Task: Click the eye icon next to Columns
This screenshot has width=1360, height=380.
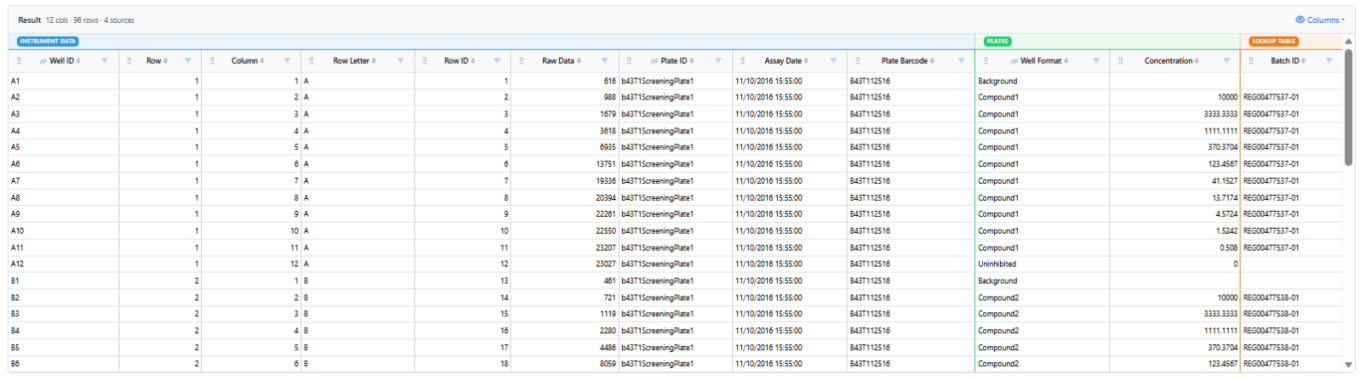Action: [1300, 19]
